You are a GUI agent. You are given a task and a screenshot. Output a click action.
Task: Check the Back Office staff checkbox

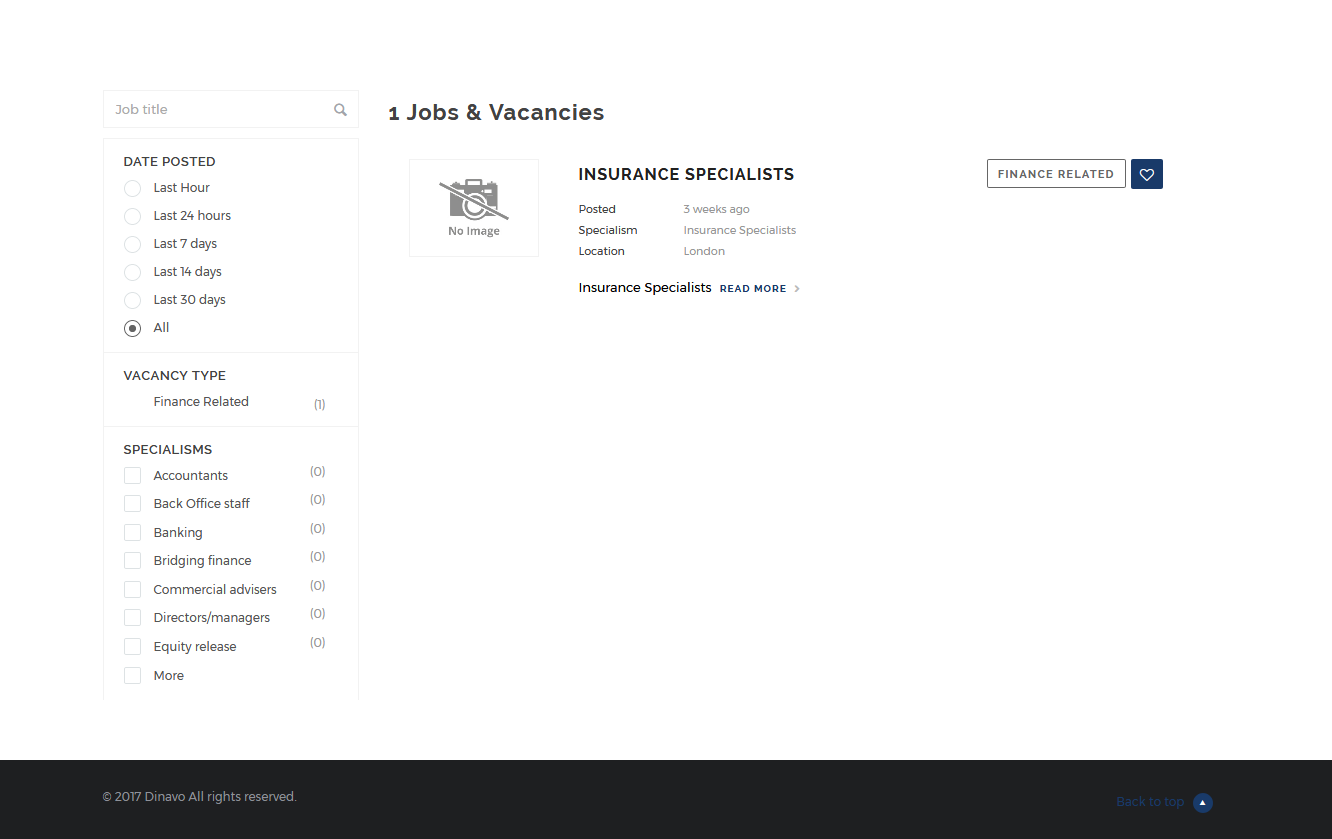click(x=132, y=503)
